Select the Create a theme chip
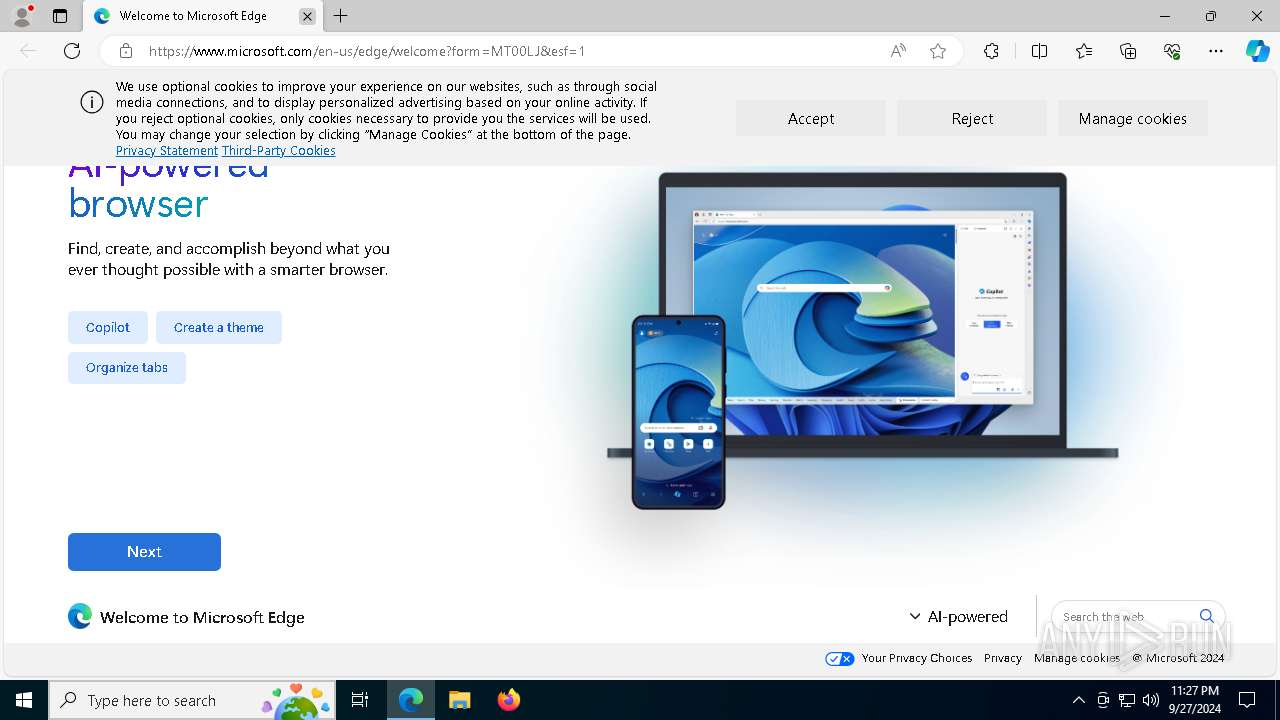This screenshot has height=720, width=1280. click(x=219, y=327)
